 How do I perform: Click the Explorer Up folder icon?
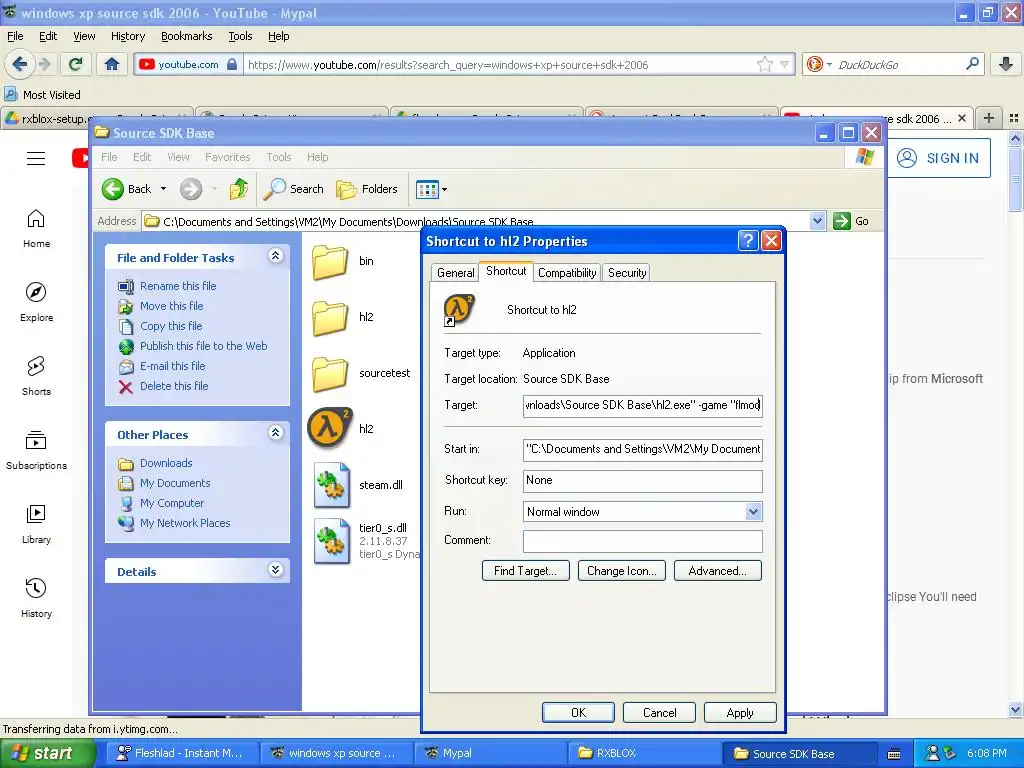pyautogui.click(x=238, y=189)
